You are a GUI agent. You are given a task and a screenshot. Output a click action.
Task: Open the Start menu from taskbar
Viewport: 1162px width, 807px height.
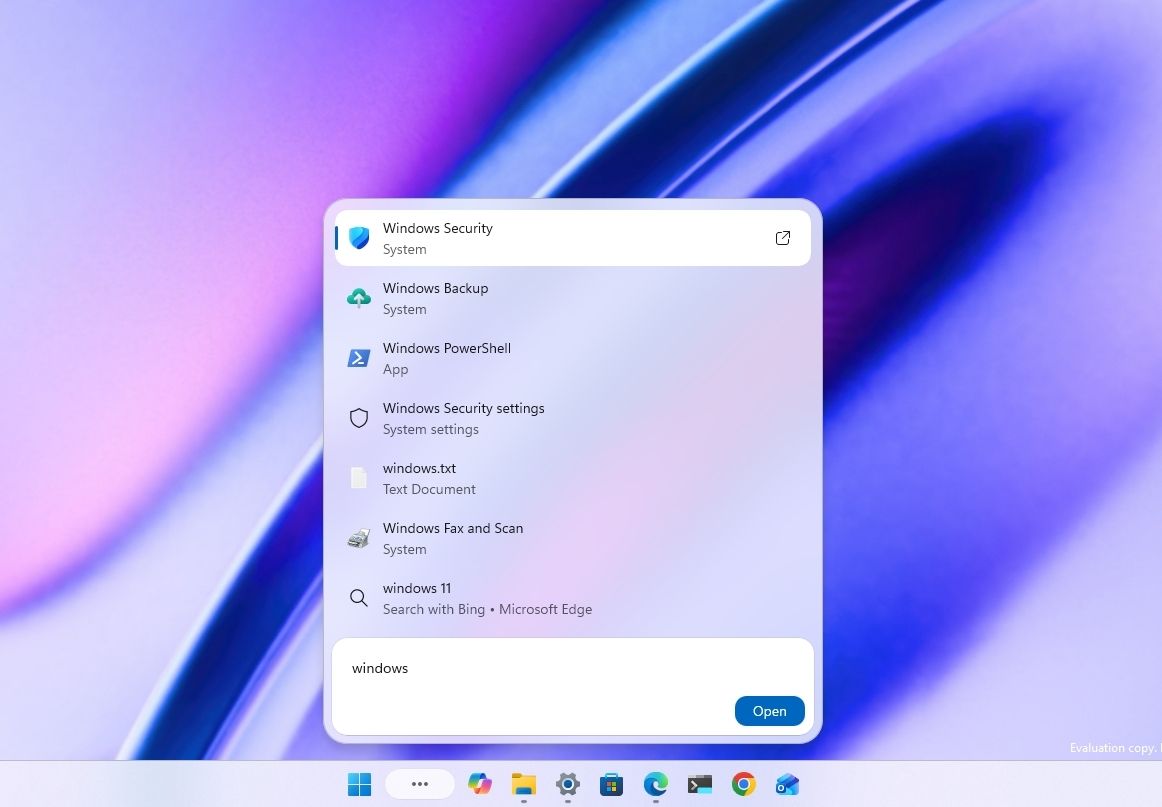click(359, 784)
